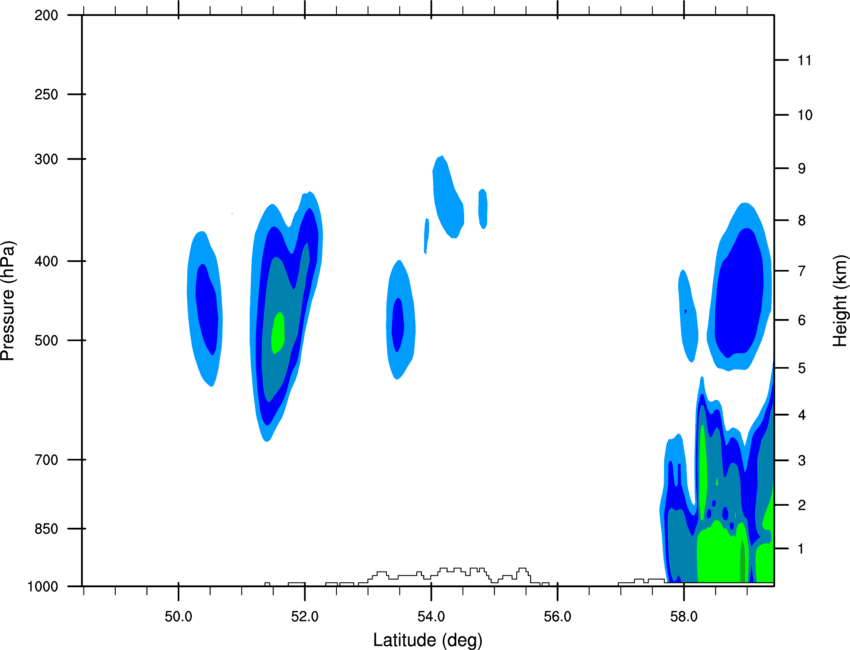Click the terrain outline near latitude 54.5

(x=459, y=575)
